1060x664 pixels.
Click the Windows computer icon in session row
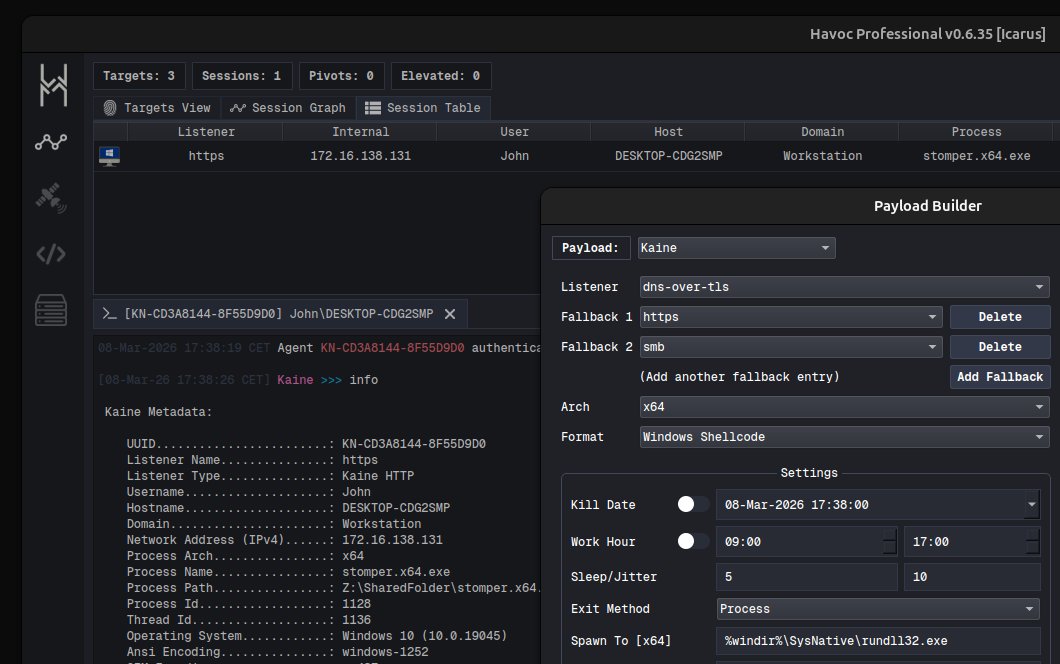pos(110,156)
